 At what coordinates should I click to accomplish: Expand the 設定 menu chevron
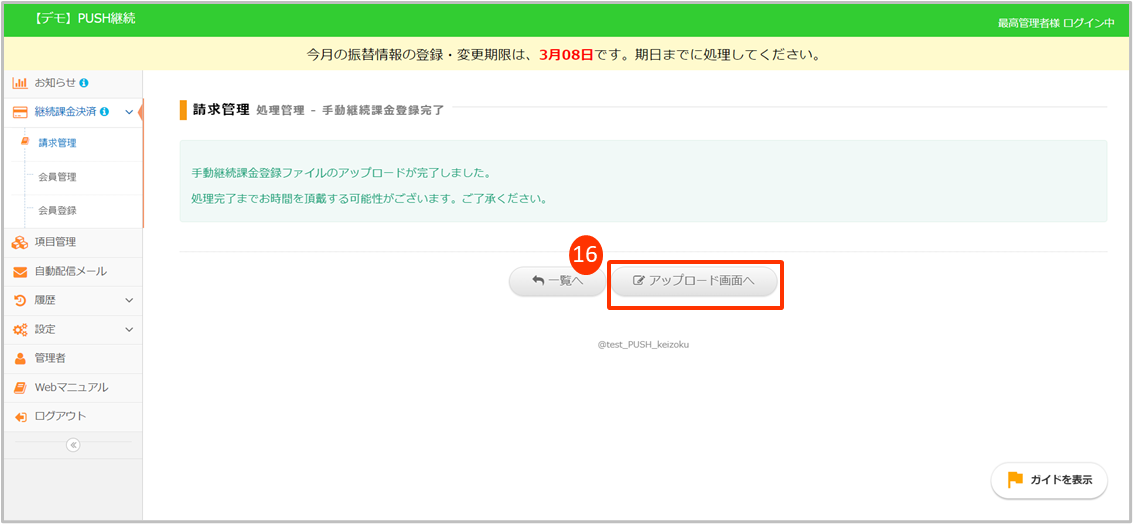[x=129, y=329]
